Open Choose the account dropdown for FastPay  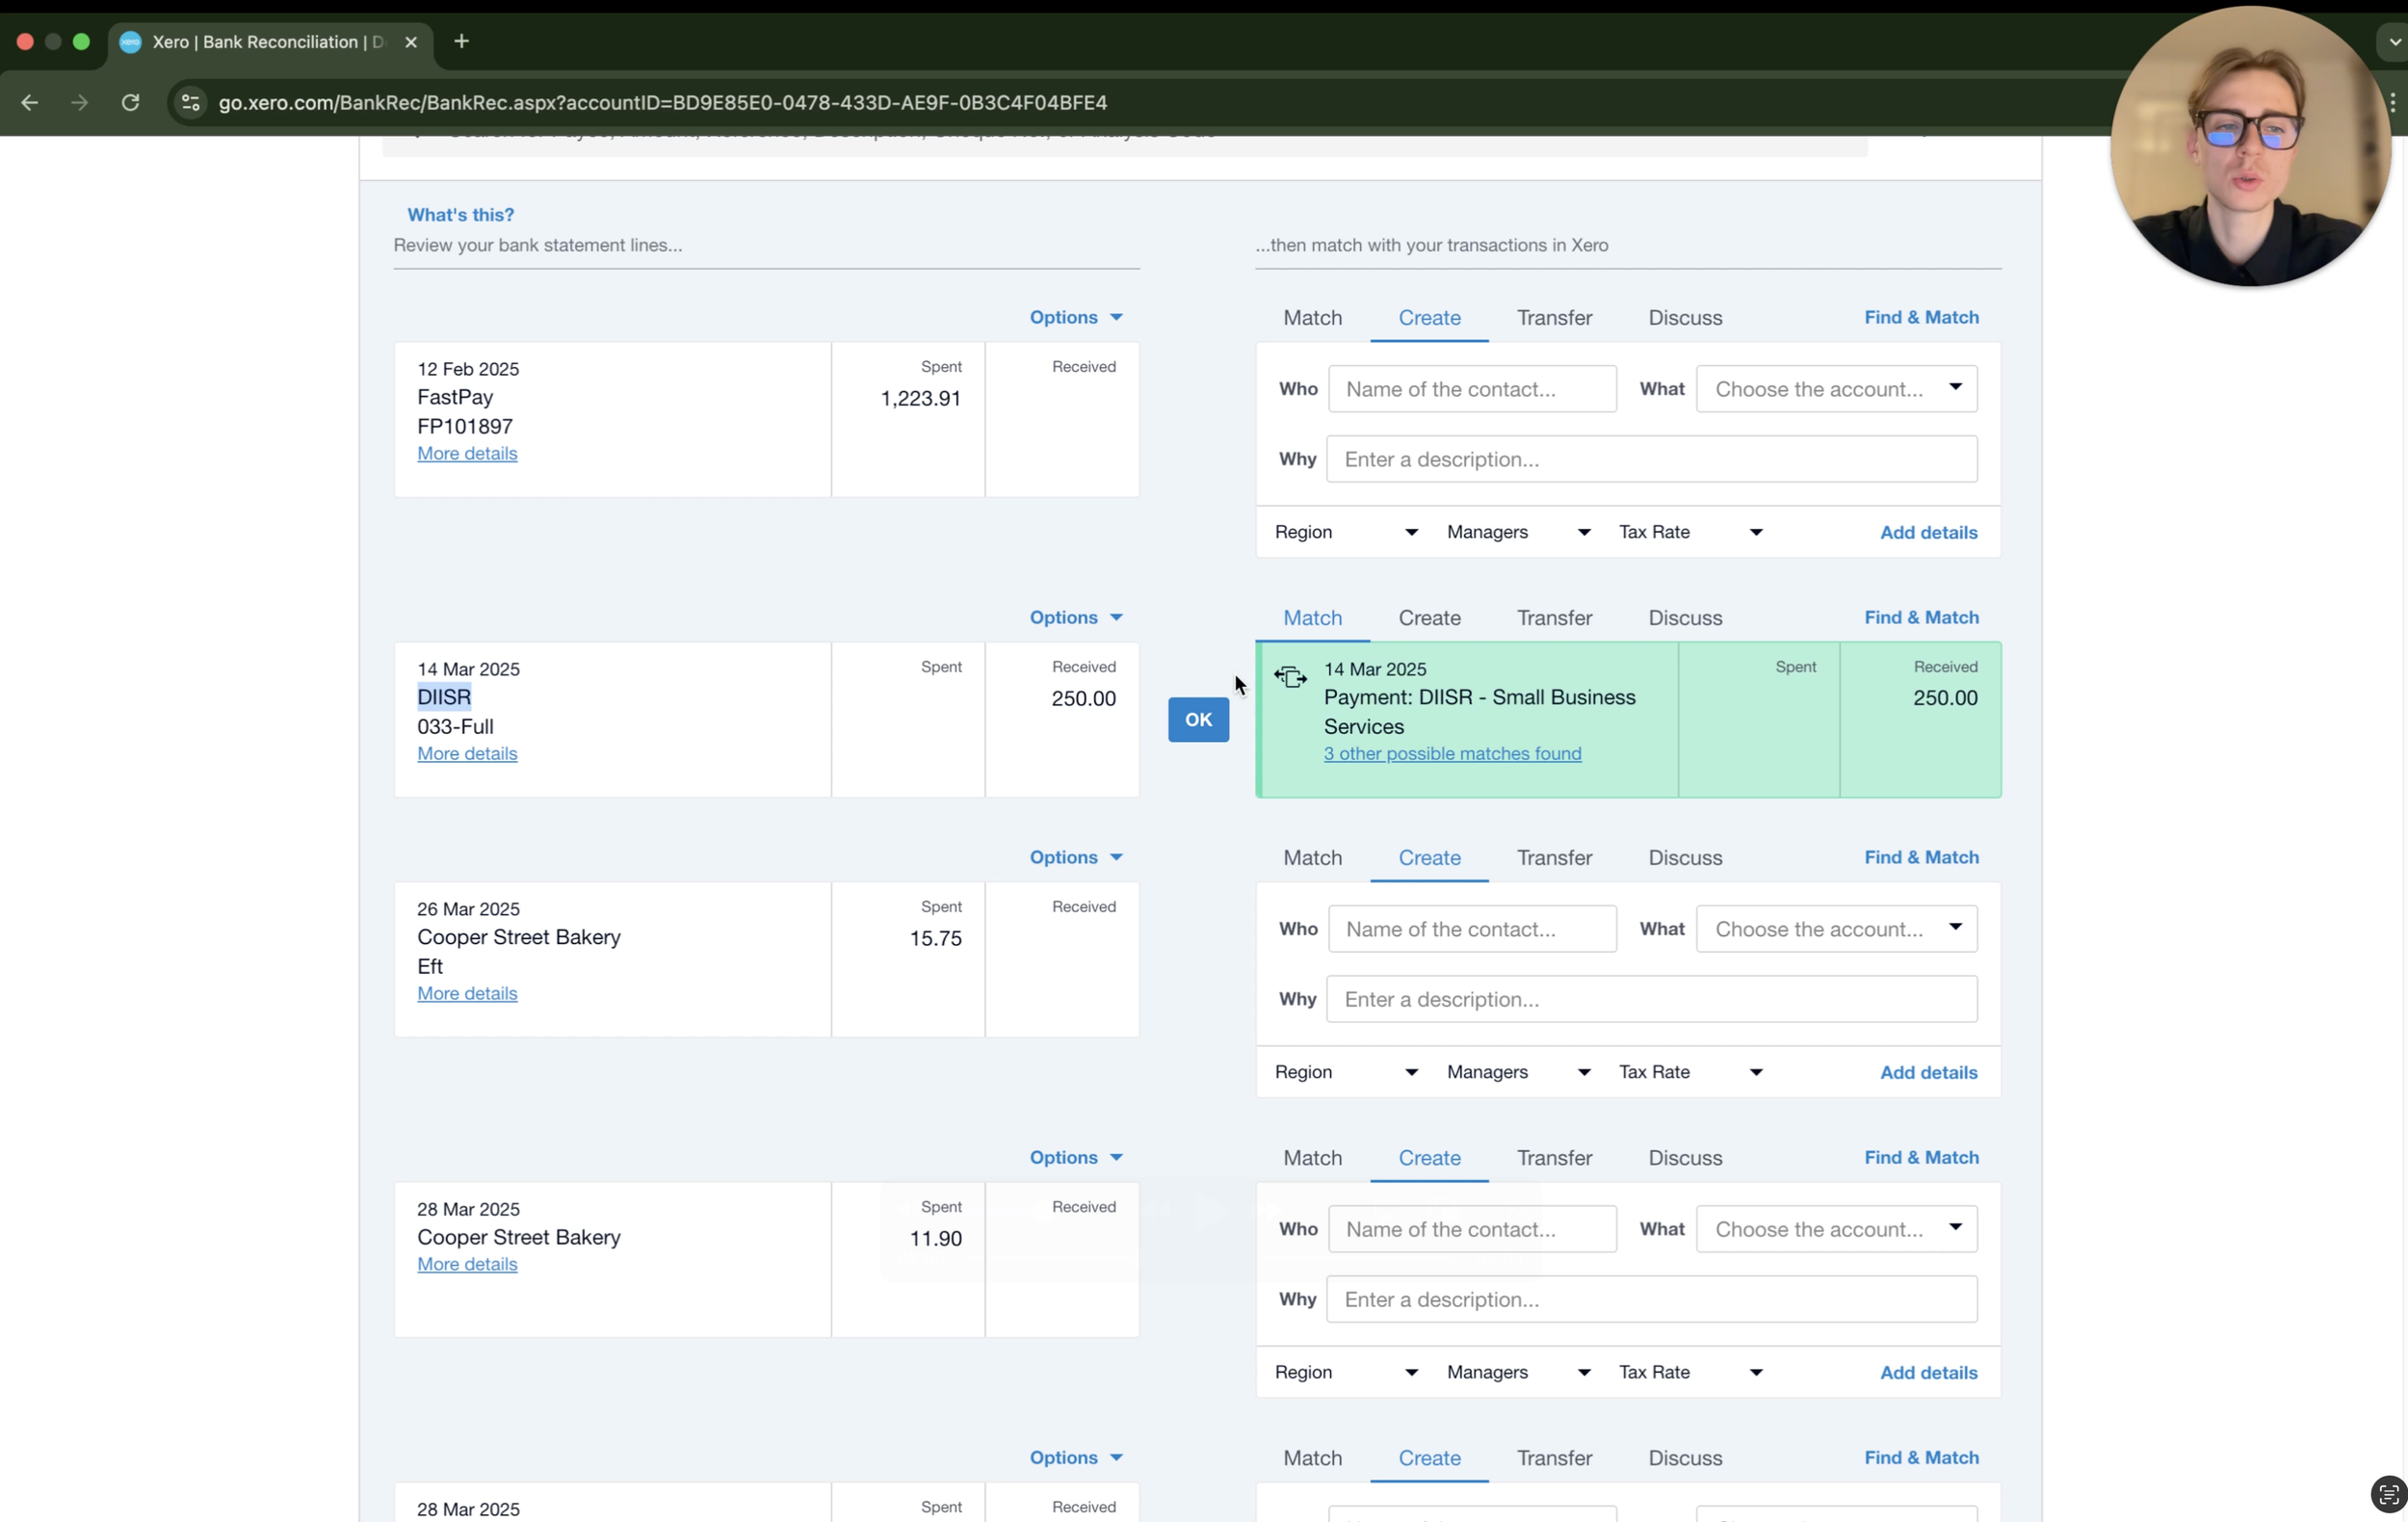point(1836,389)
